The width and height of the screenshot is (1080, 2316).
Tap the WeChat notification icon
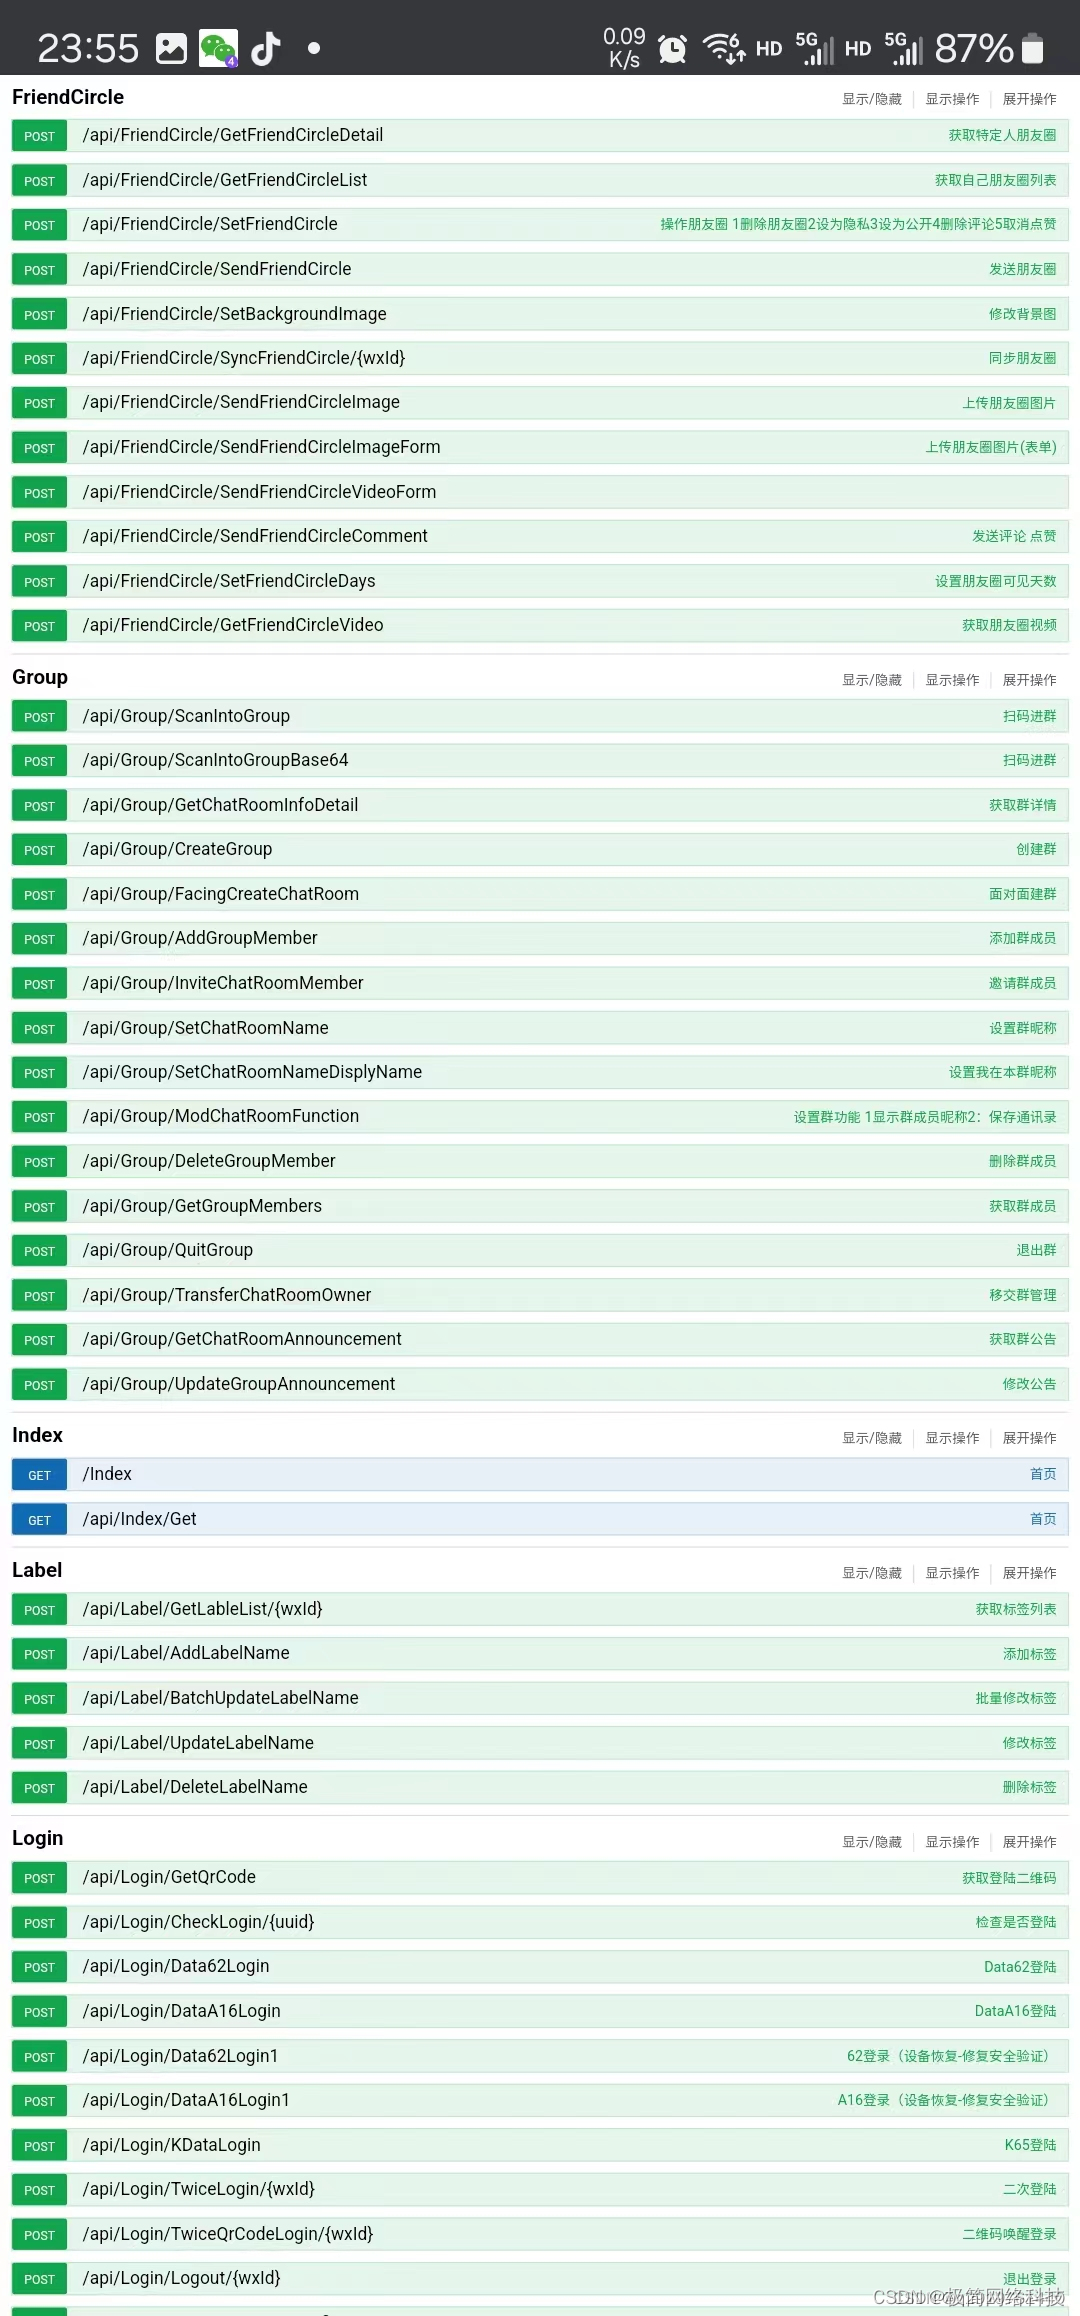point(219,48)
